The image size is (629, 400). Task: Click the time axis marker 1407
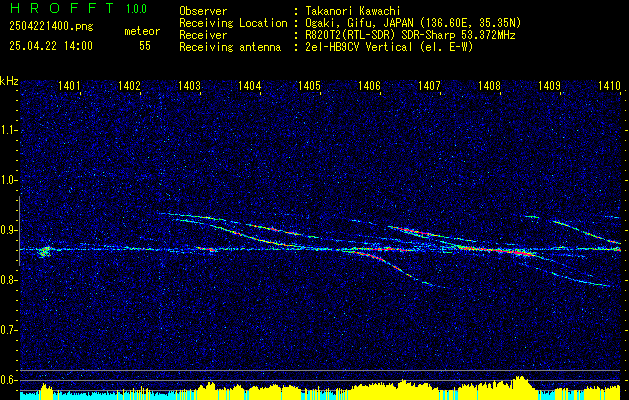point(429,85)
